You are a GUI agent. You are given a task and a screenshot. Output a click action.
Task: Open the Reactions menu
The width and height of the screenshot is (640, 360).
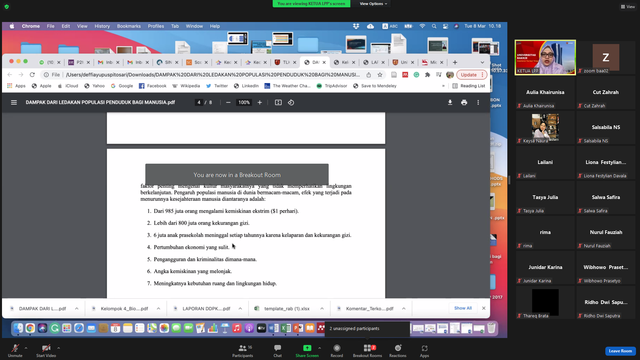pos(398,350)
